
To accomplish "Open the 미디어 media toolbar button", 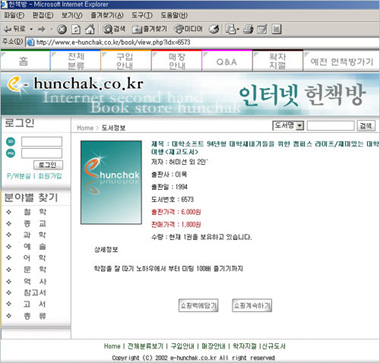I will 188,29.
